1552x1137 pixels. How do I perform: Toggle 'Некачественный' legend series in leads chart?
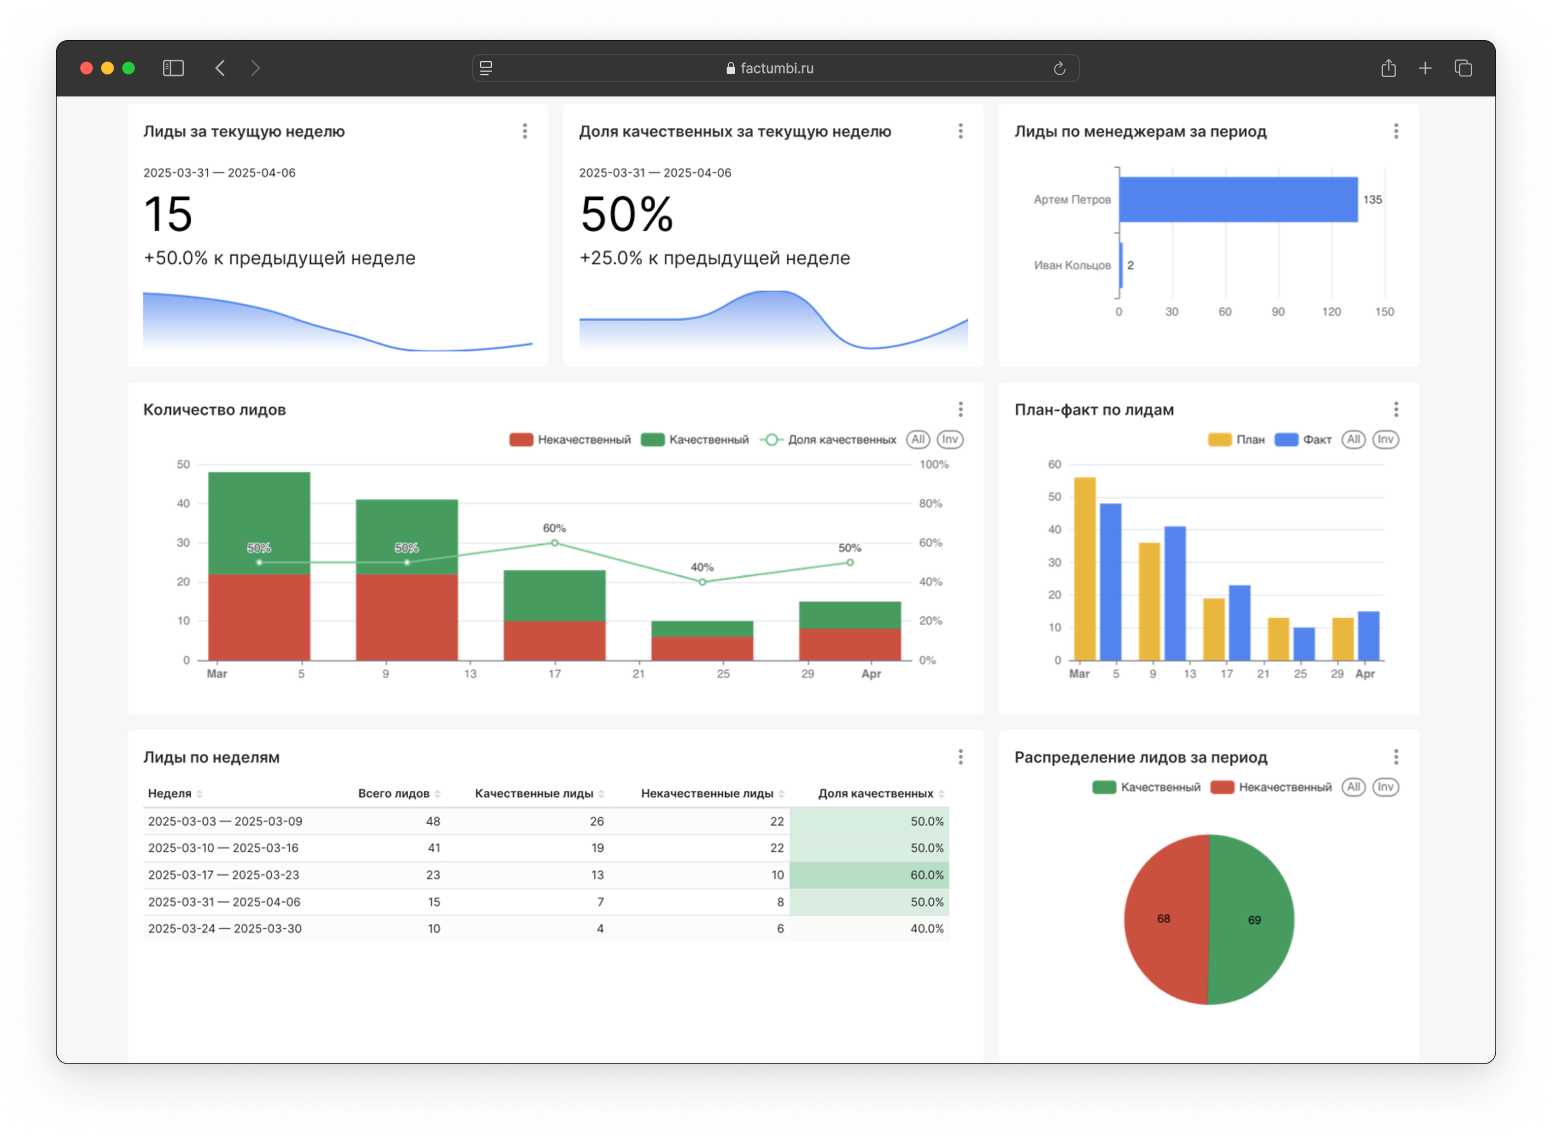(x=571, y=440)
